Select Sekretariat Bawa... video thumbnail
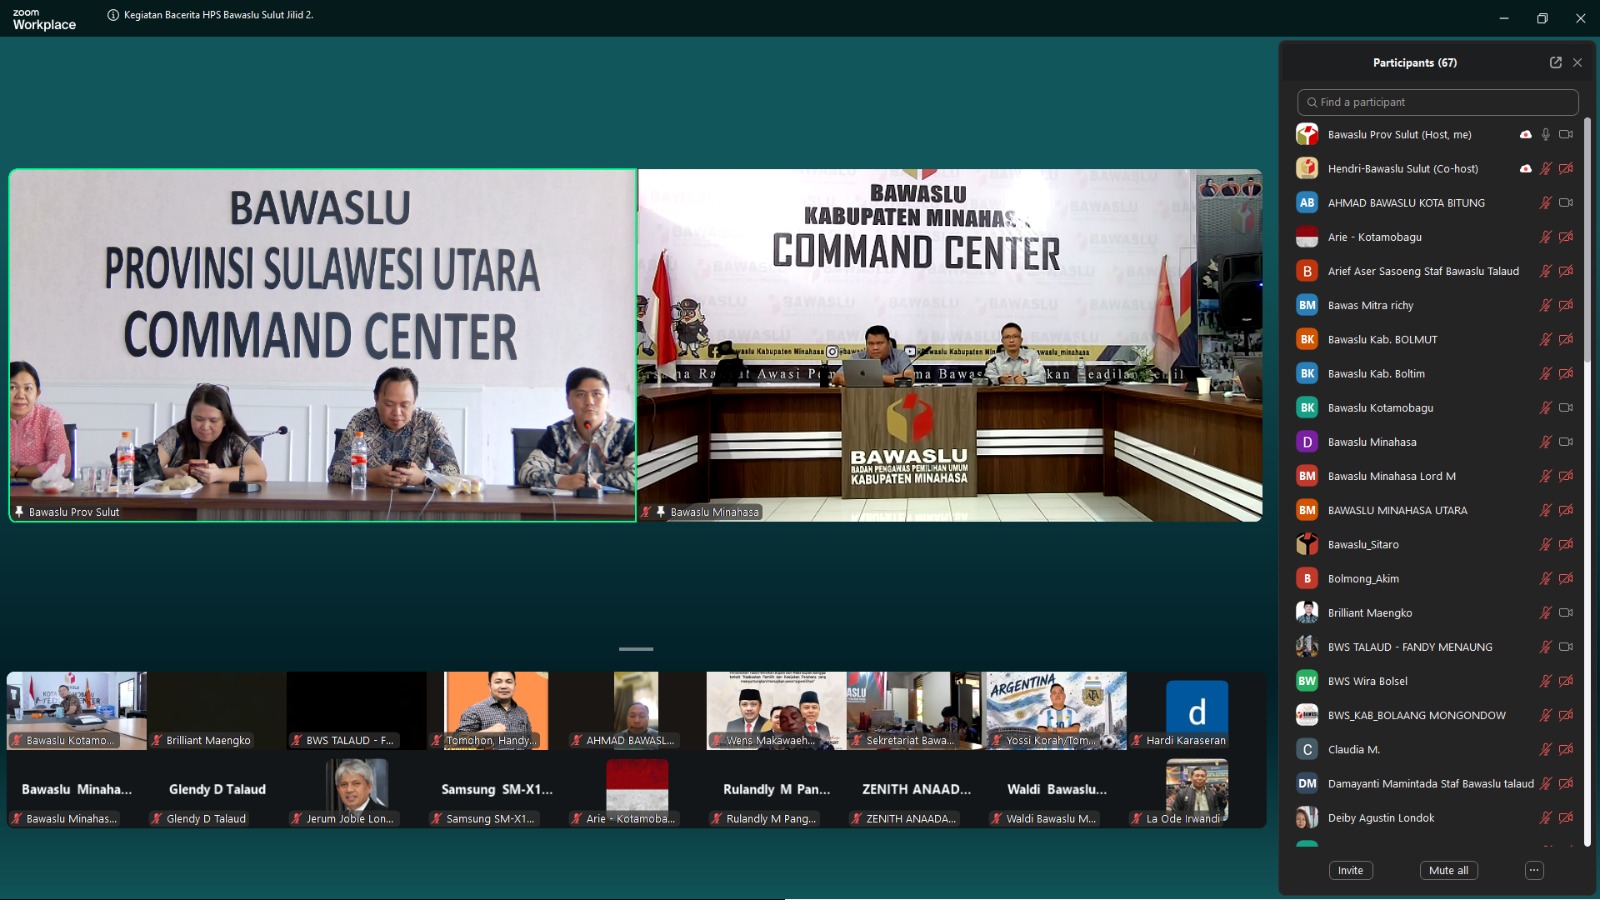1600x900 pixels. point(917,710)
